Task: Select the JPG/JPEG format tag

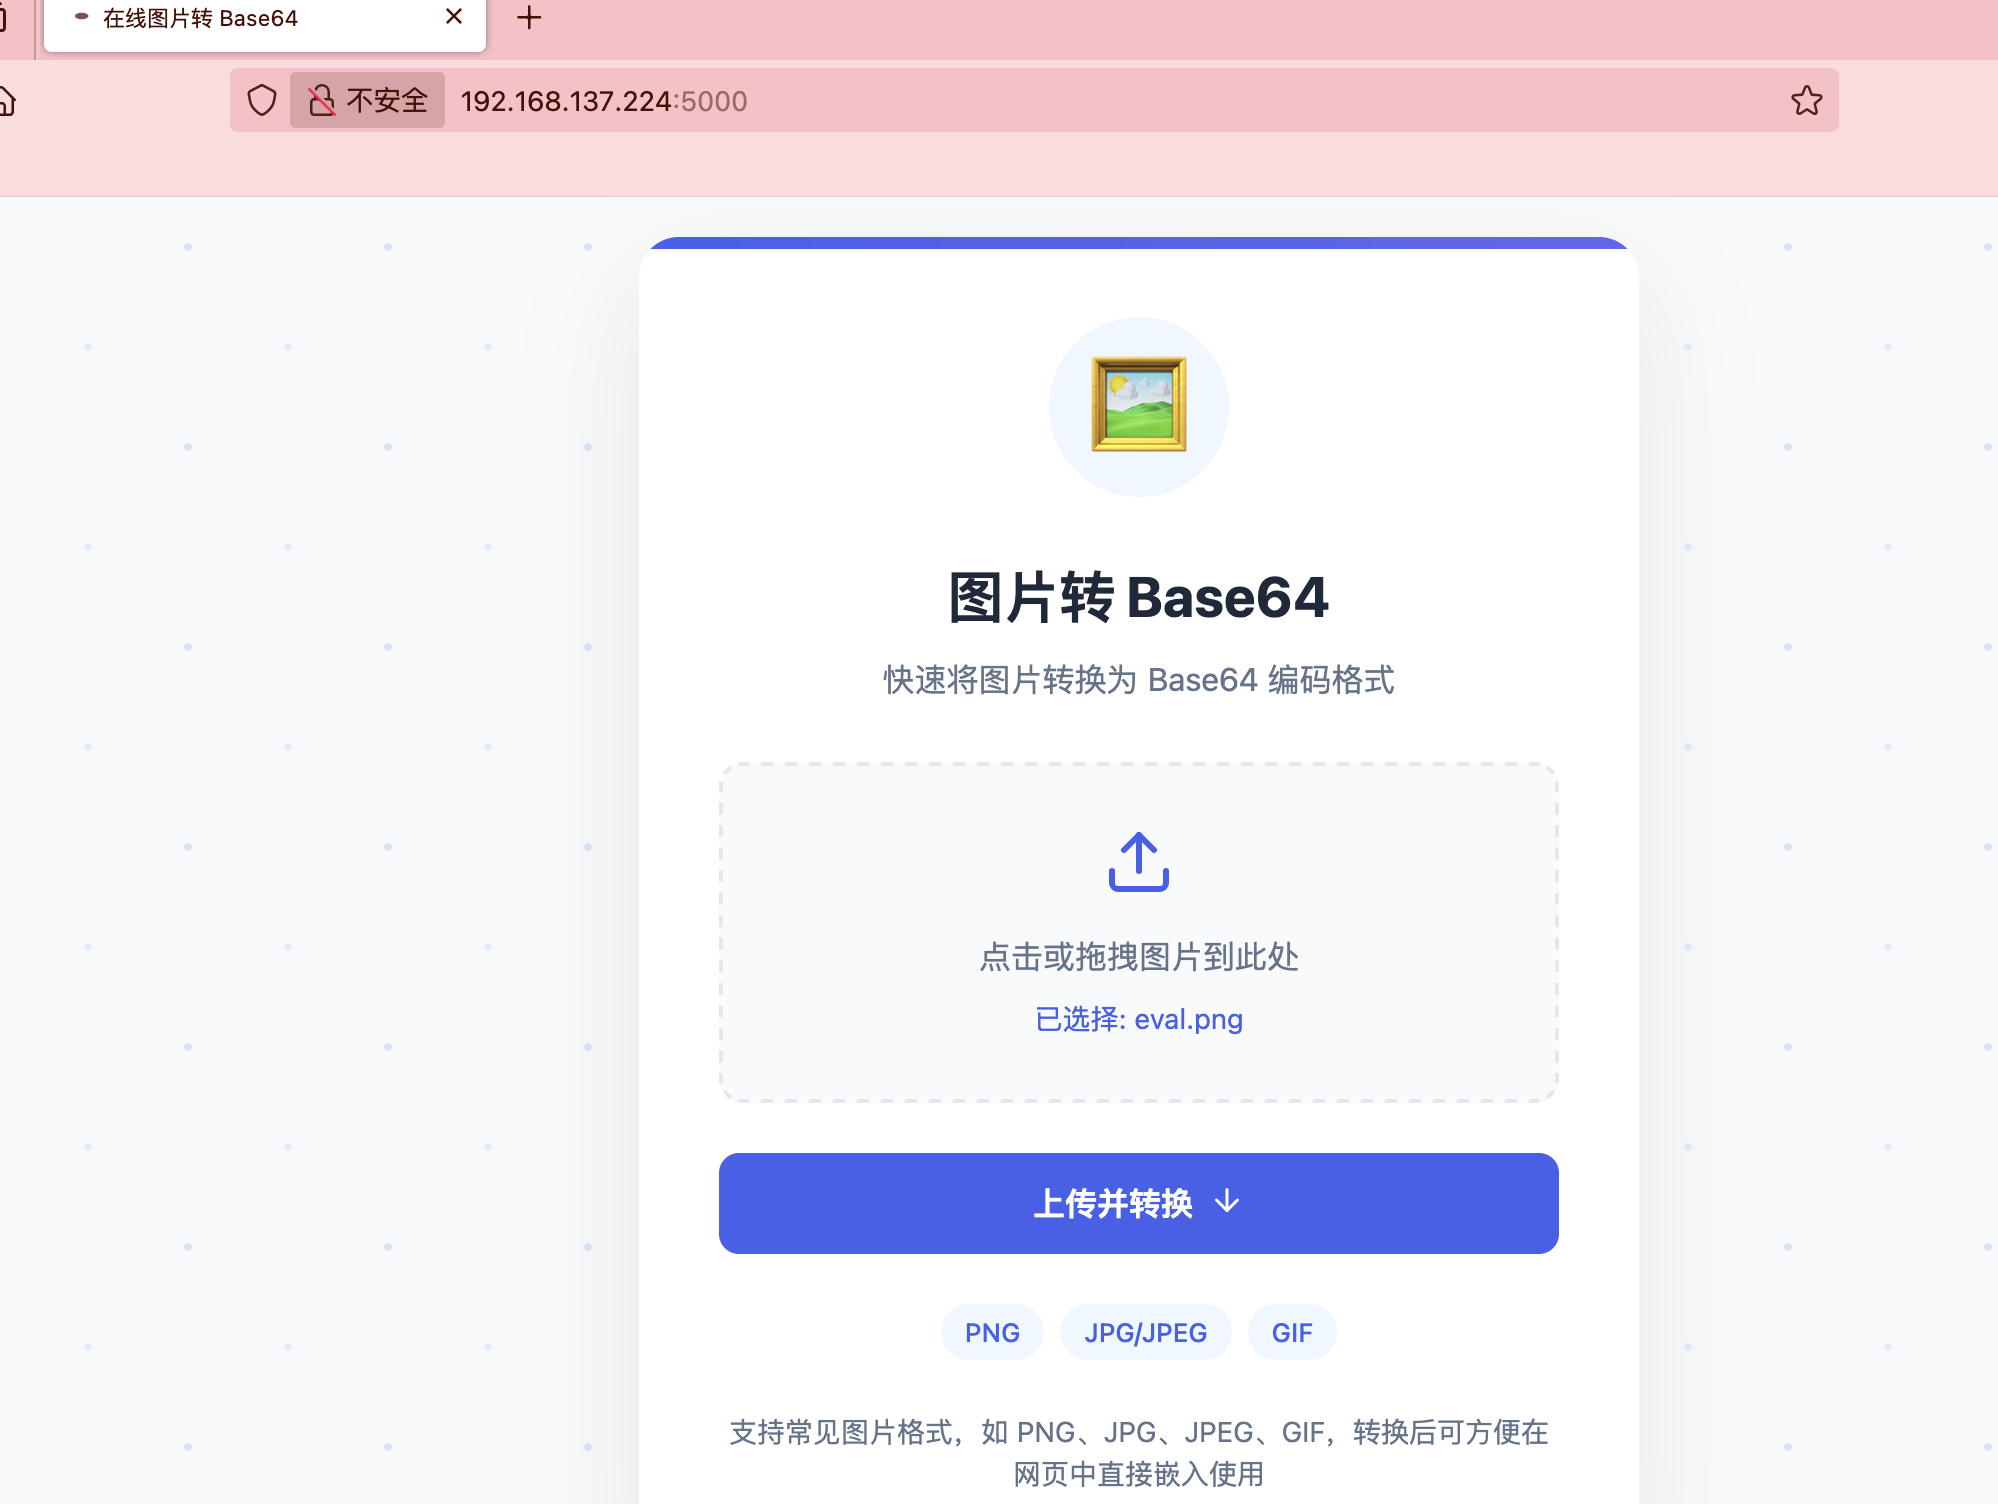Action: pos(1145,1332)
